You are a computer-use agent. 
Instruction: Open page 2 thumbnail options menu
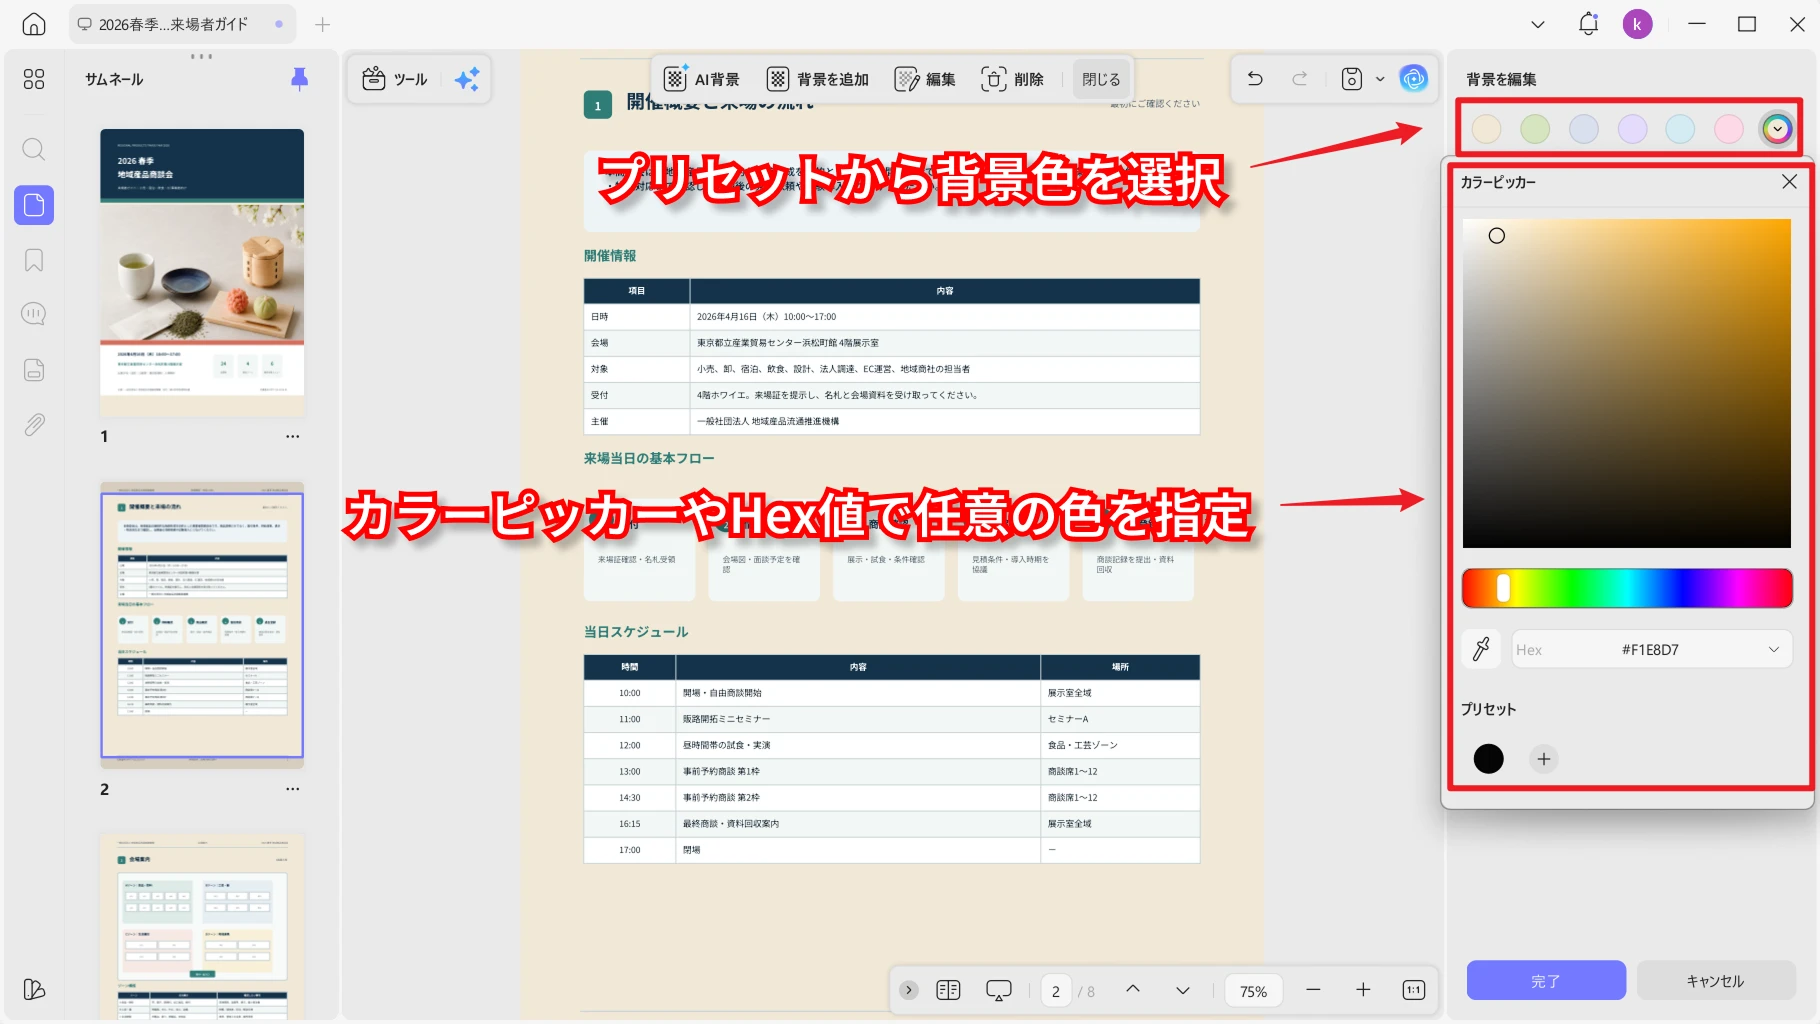[292, 789]
